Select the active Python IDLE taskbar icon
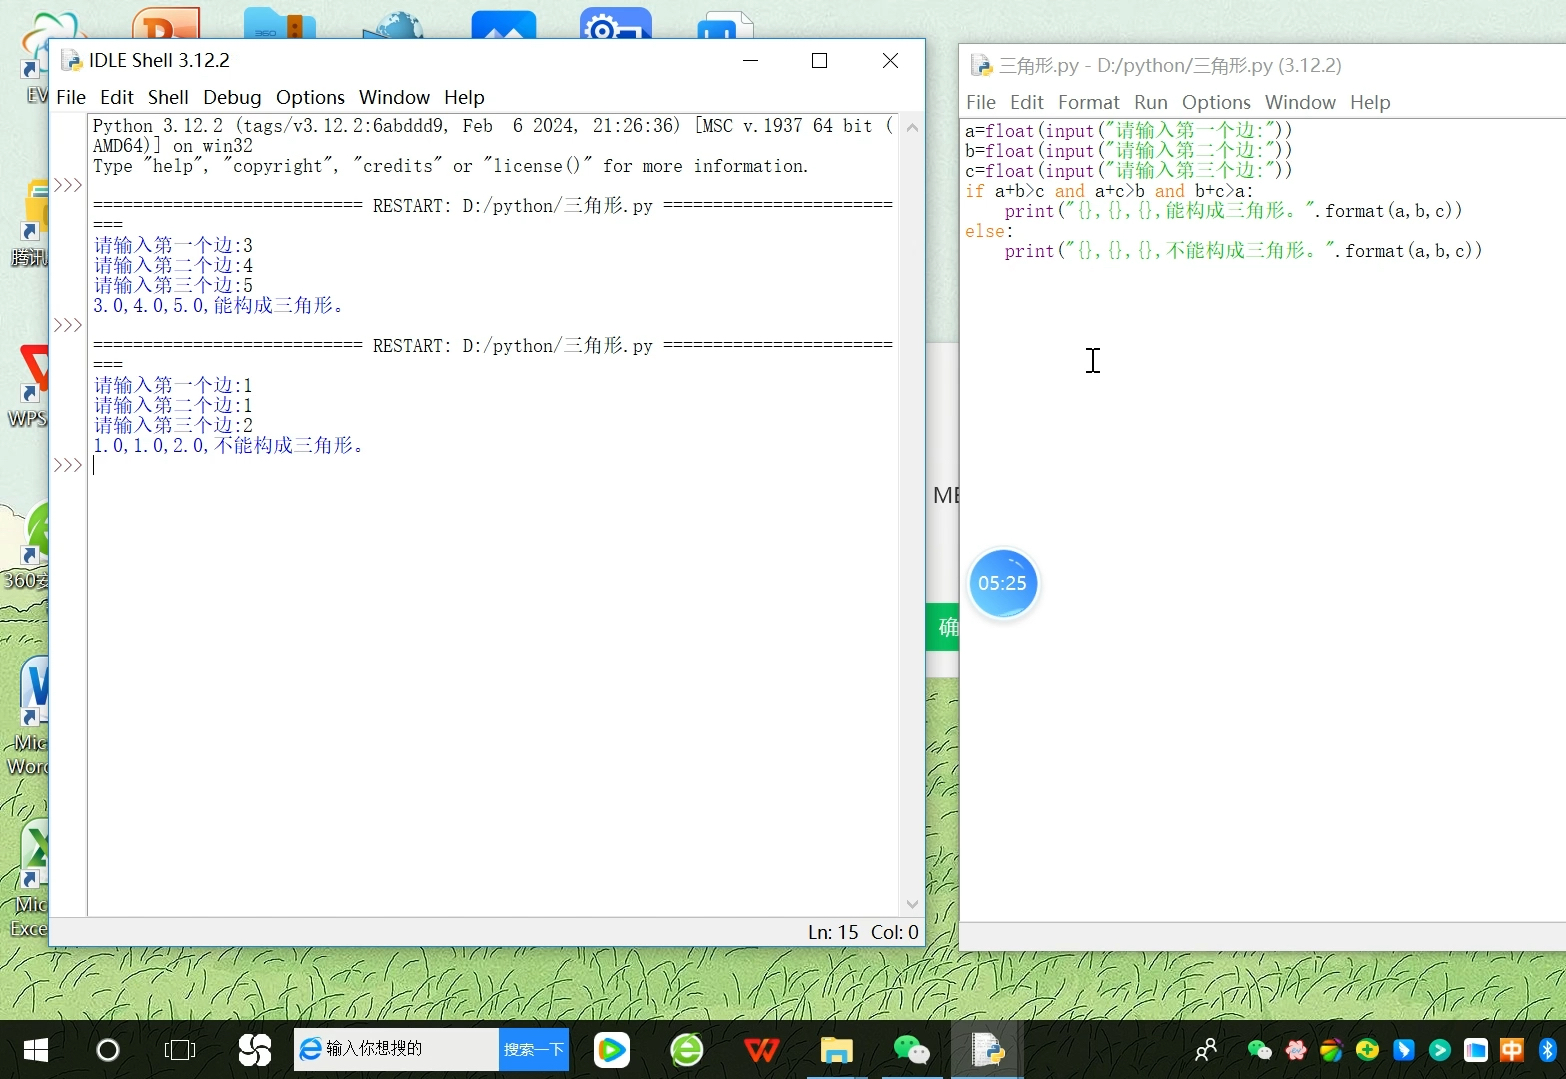The image size is (1566, 1079). pos(988,1050)
